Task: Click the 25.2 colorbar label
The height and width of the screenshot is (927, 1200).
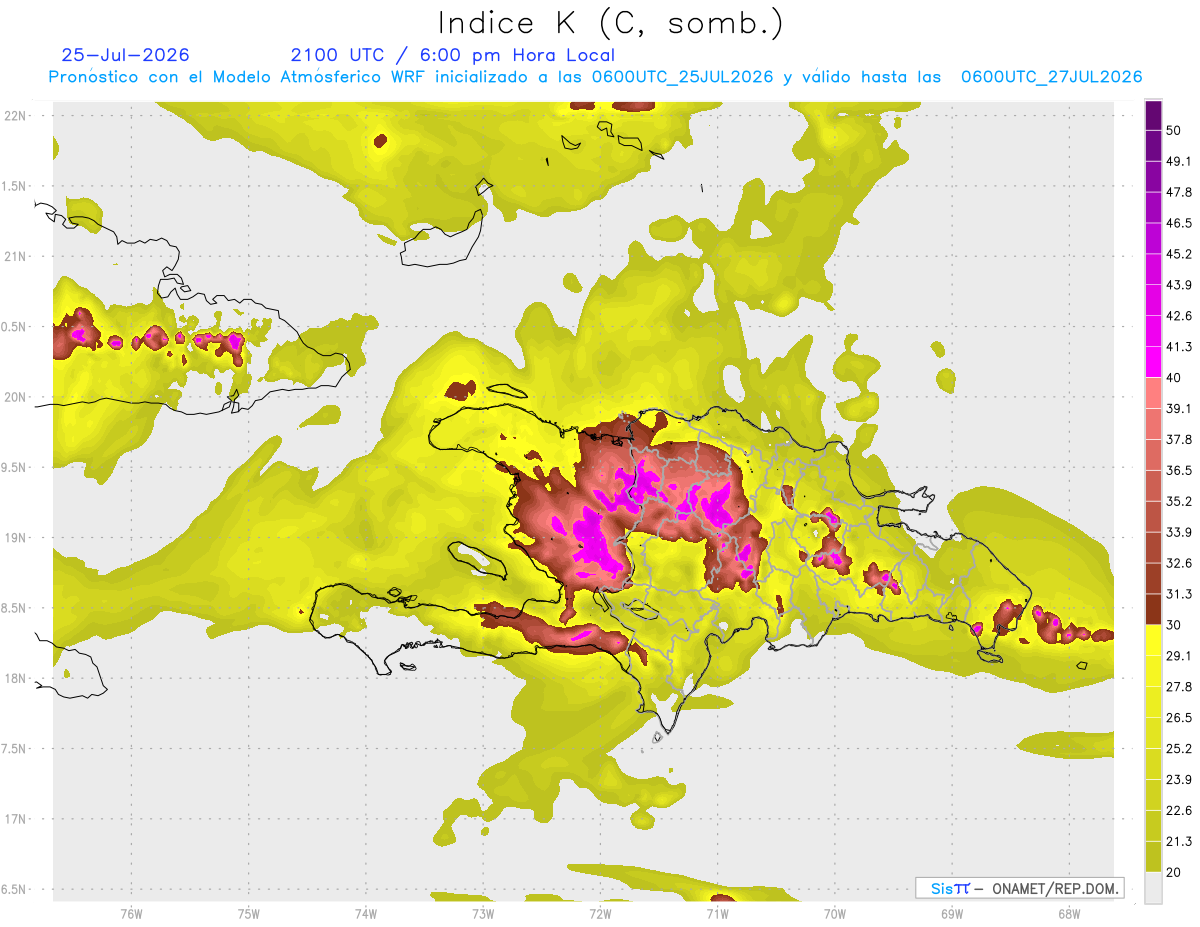Action: pyautogui.click(x=1179, y=749)
